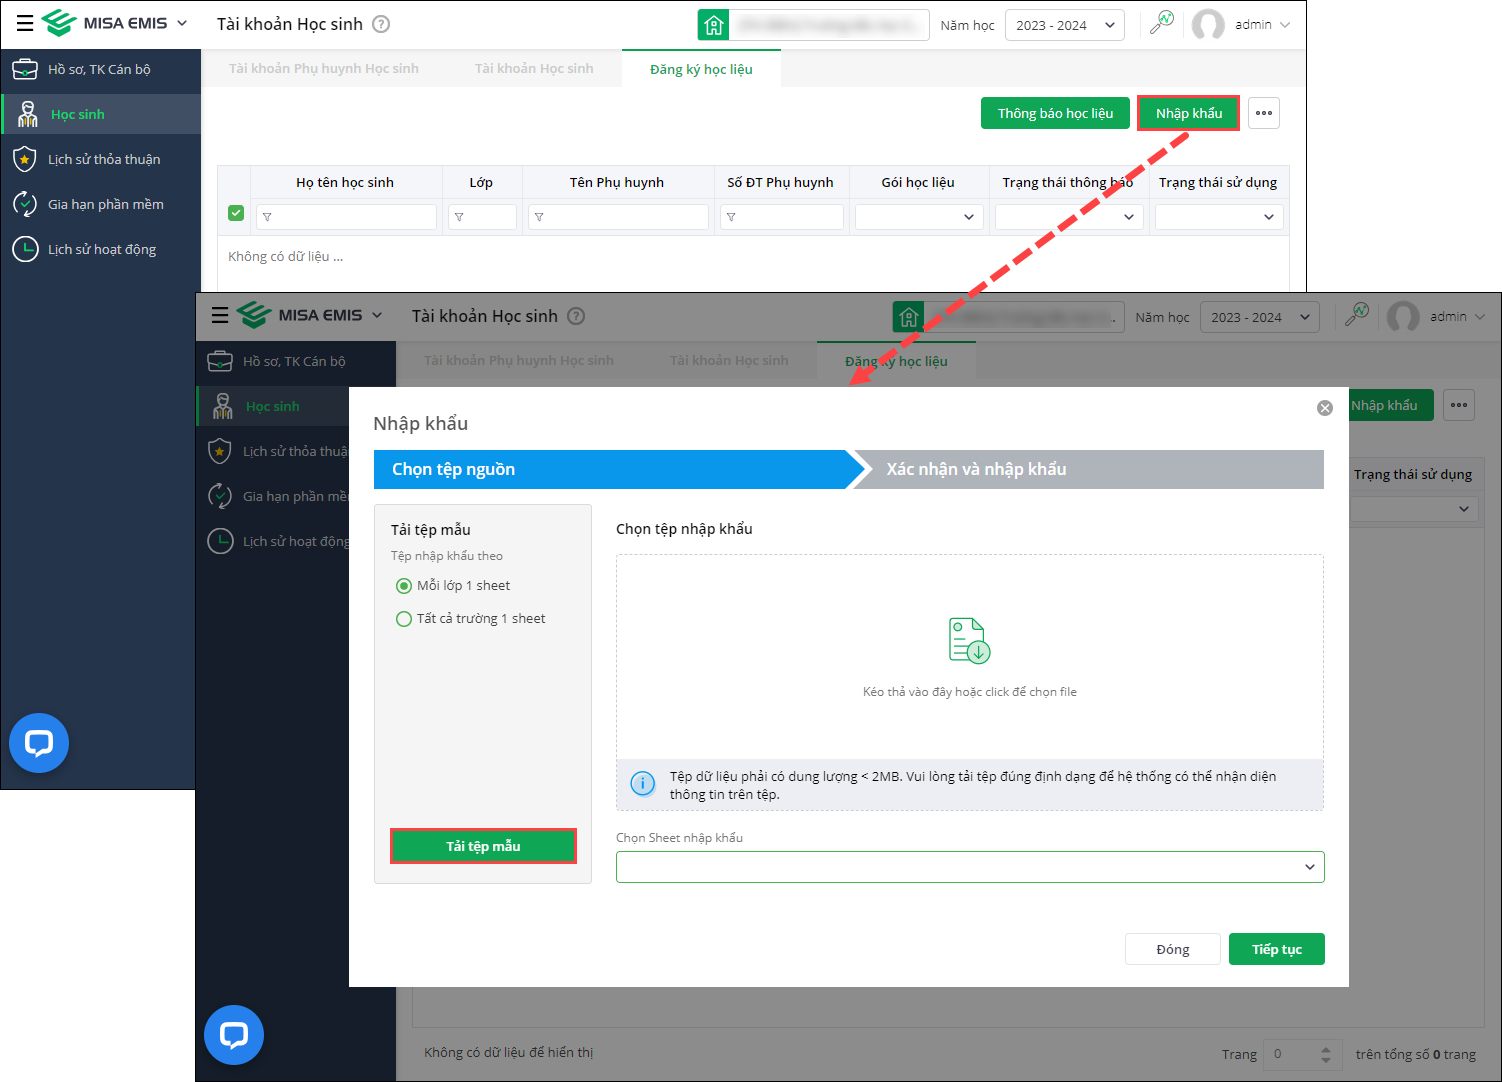
Task: Click the Gia hạn phần mềm renew icon, front window
Action: (220, 496)
